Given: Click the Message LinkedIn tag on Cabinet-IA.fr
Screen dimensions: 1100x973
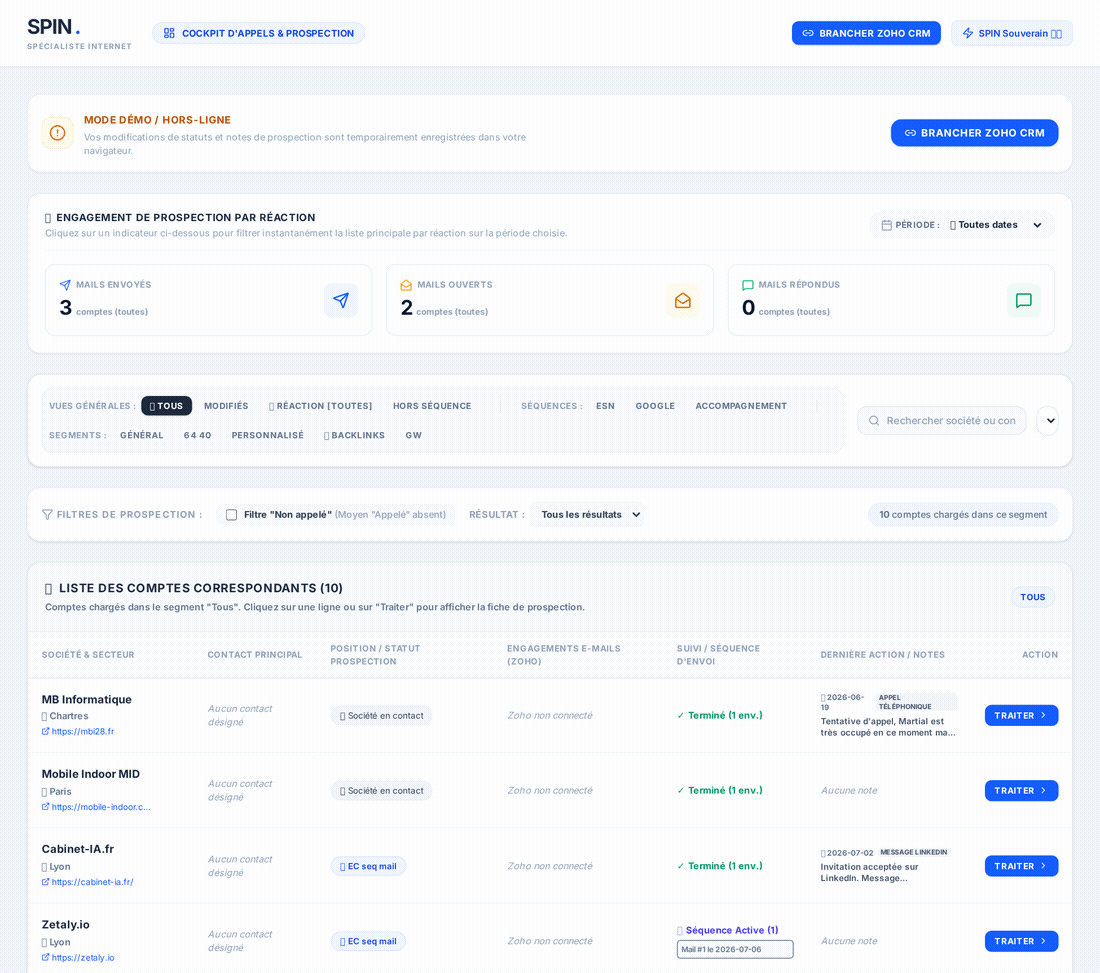Looking at the screenshot, I should (913, 852).
